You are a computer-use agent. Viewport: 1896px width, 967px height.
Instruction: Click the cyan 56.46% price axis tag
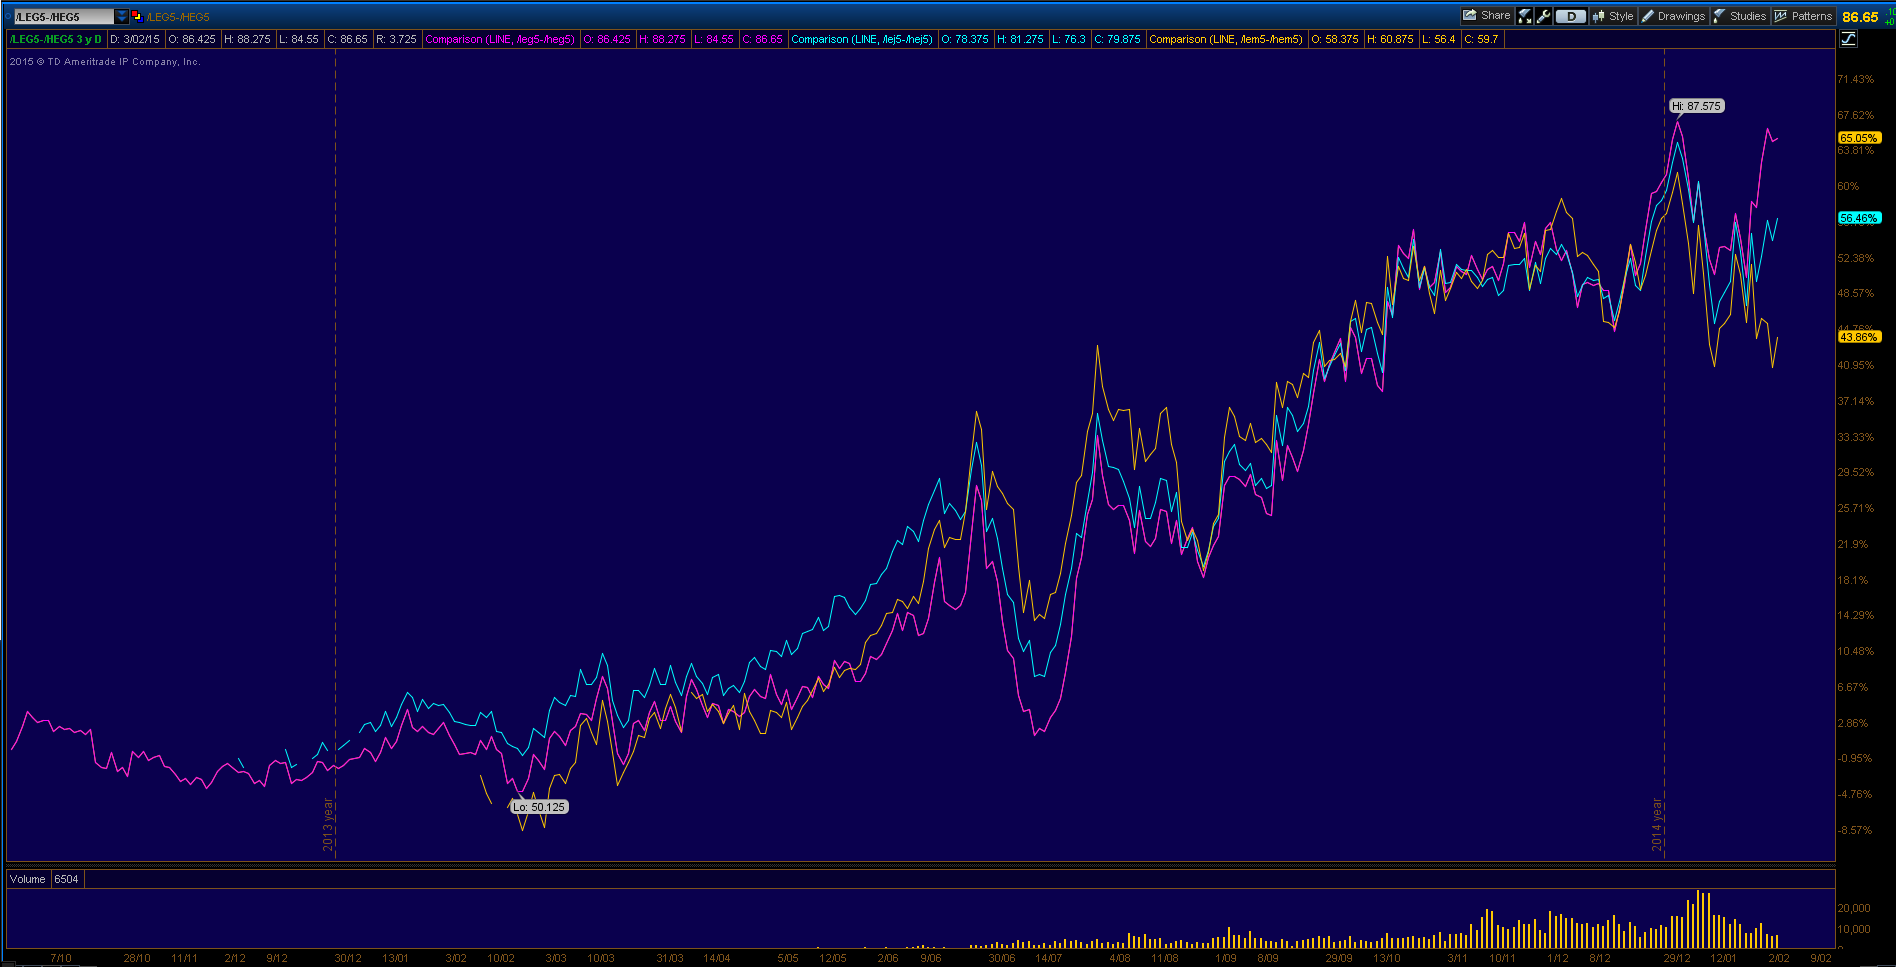1859,217
